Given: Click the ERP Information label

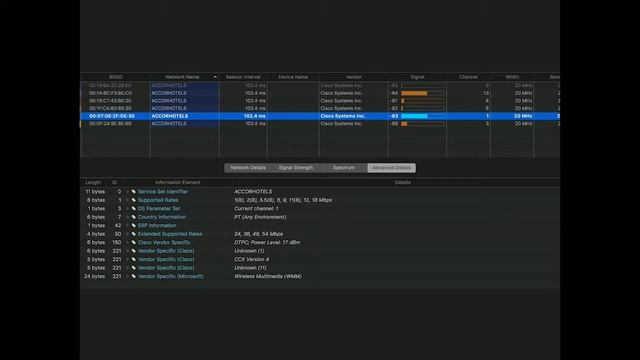Looking at the screenshot, I should click(157, 225).
